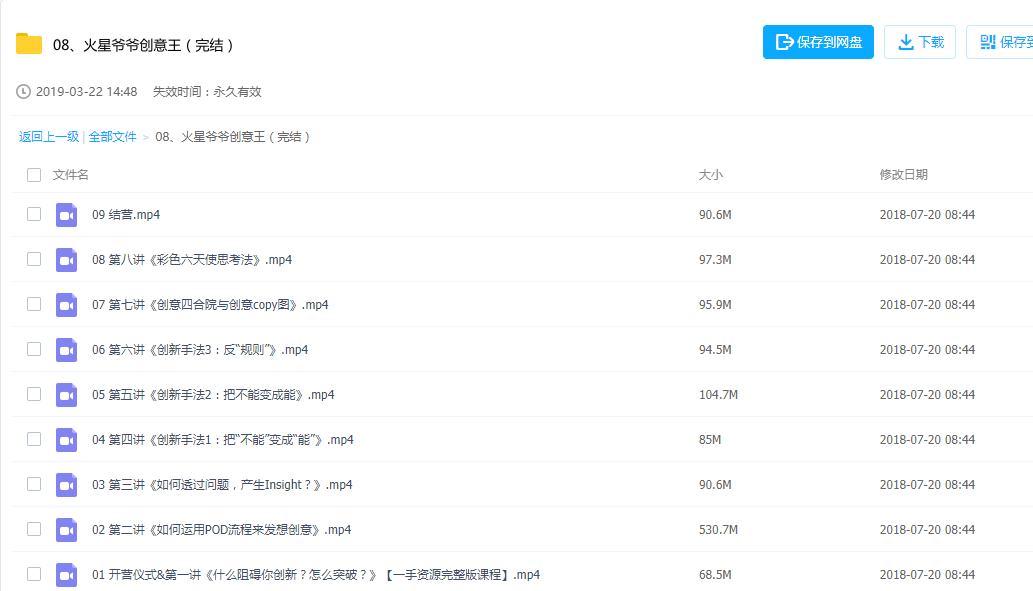The image size is (1033, 591).
Task: Click video icon for 08 第八讲 file
Action: pos(67,260)
